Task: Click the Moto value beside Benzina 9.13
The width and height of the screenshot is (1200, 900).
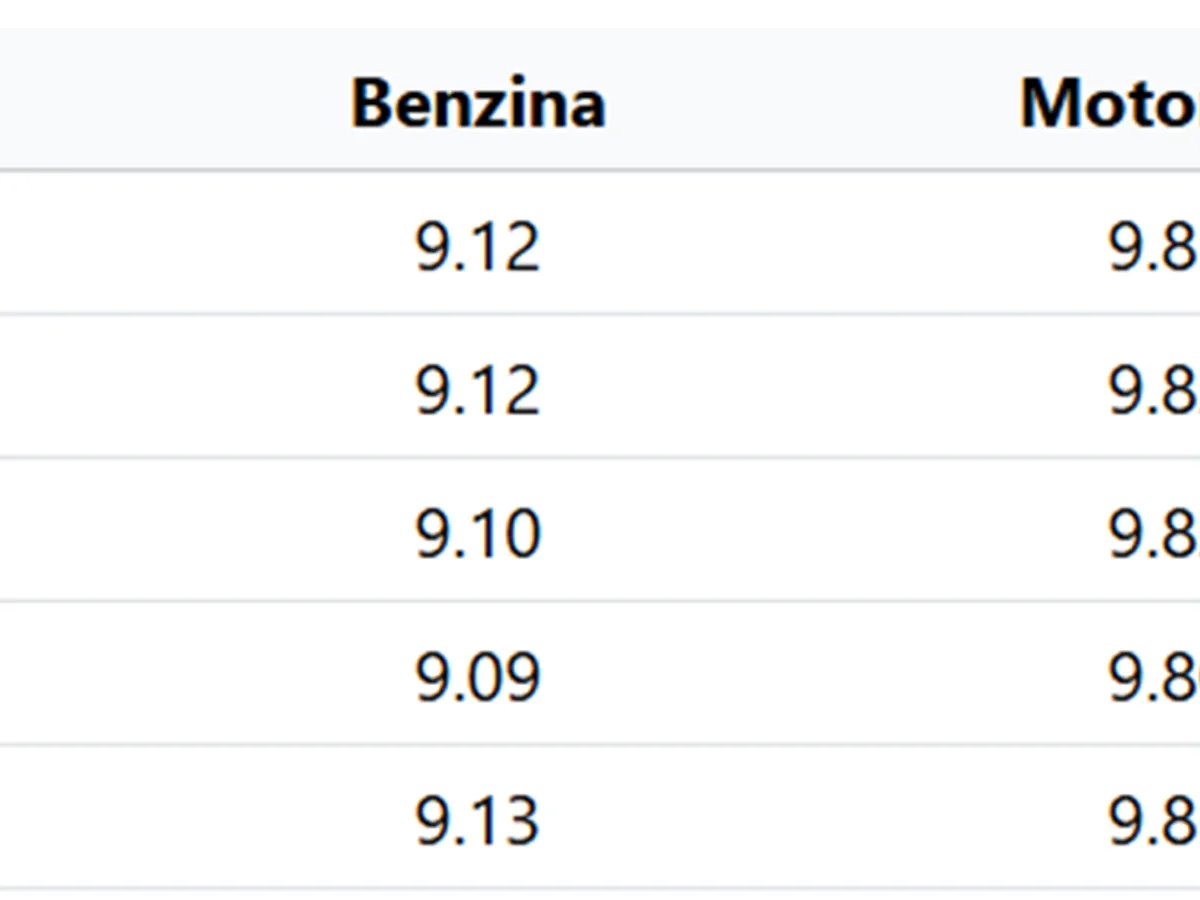Action: (x=1152, y=820)
